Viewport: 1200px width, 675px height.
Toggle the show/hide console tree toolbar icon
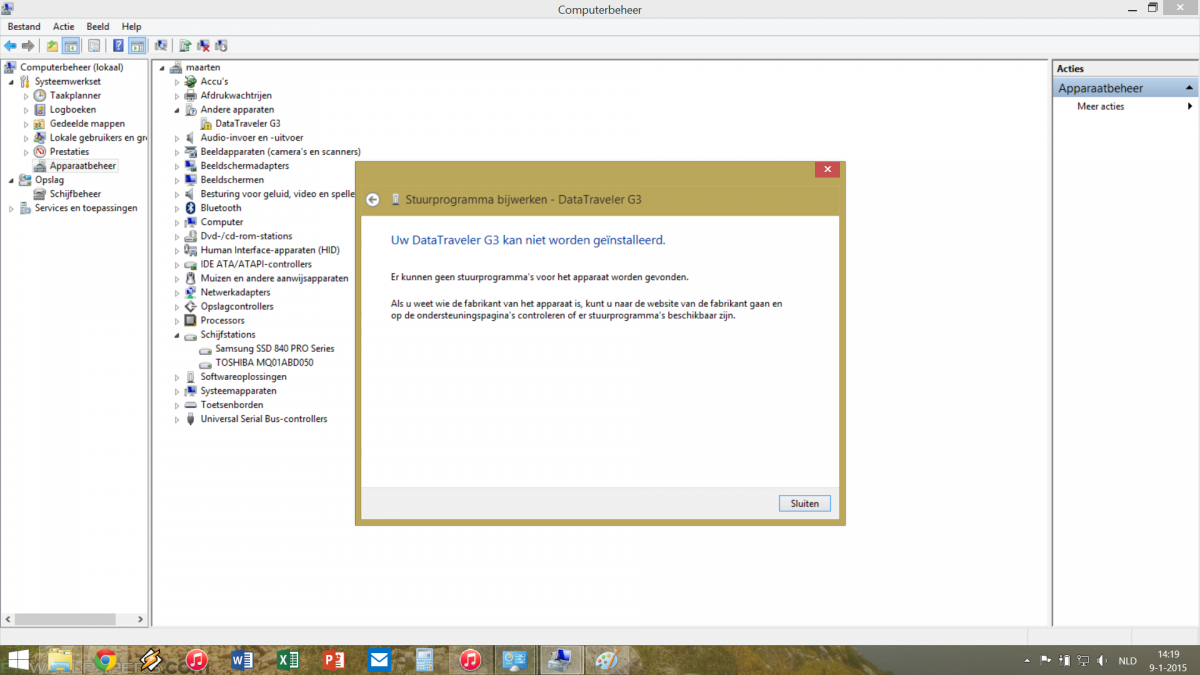71,45
